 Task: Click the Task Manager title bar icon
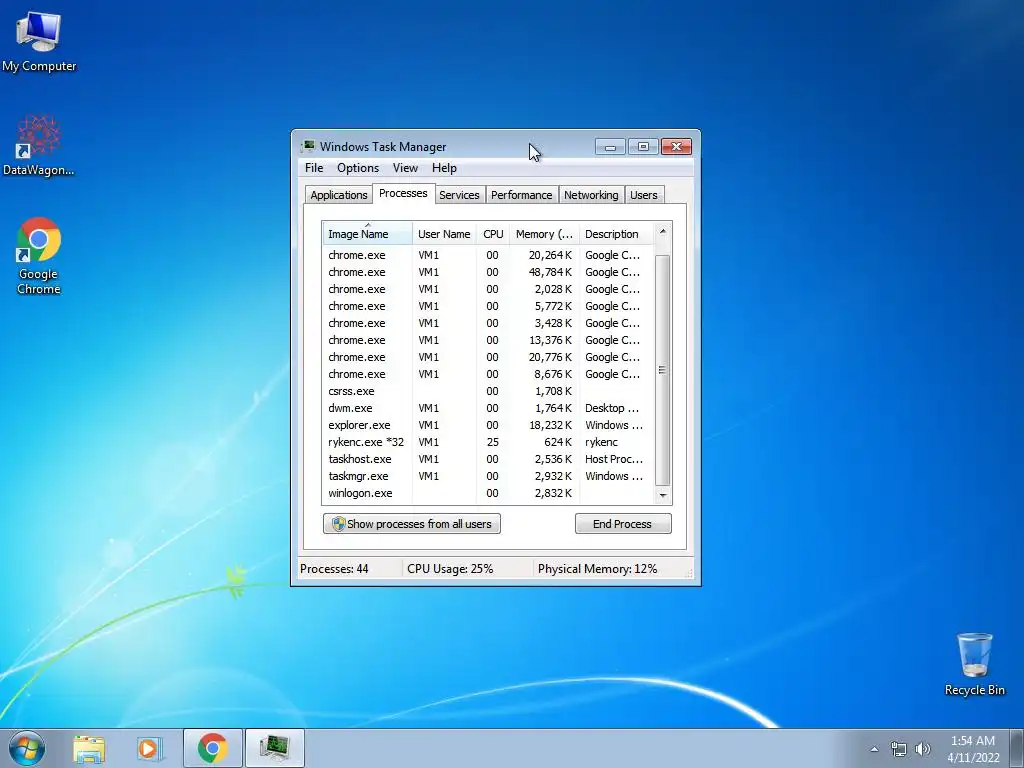pos(308,146)
